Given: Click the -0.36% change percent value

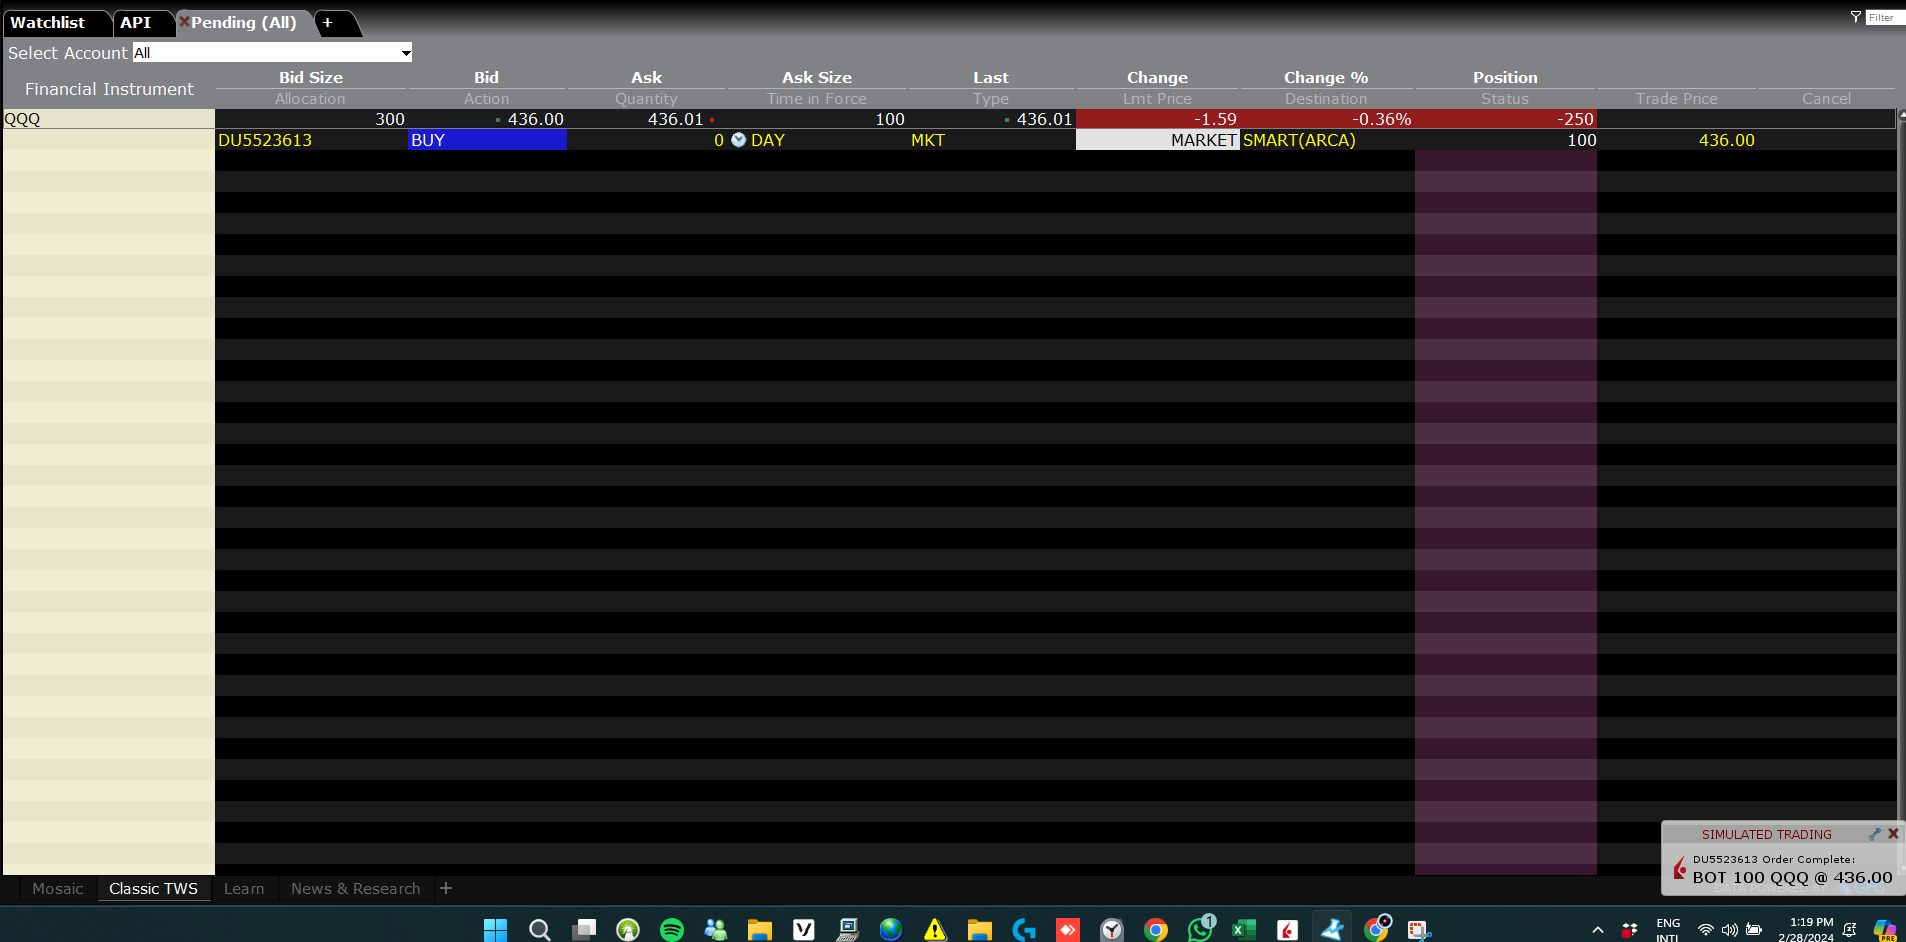Looking at the screenshot, I should point(1381,119).
